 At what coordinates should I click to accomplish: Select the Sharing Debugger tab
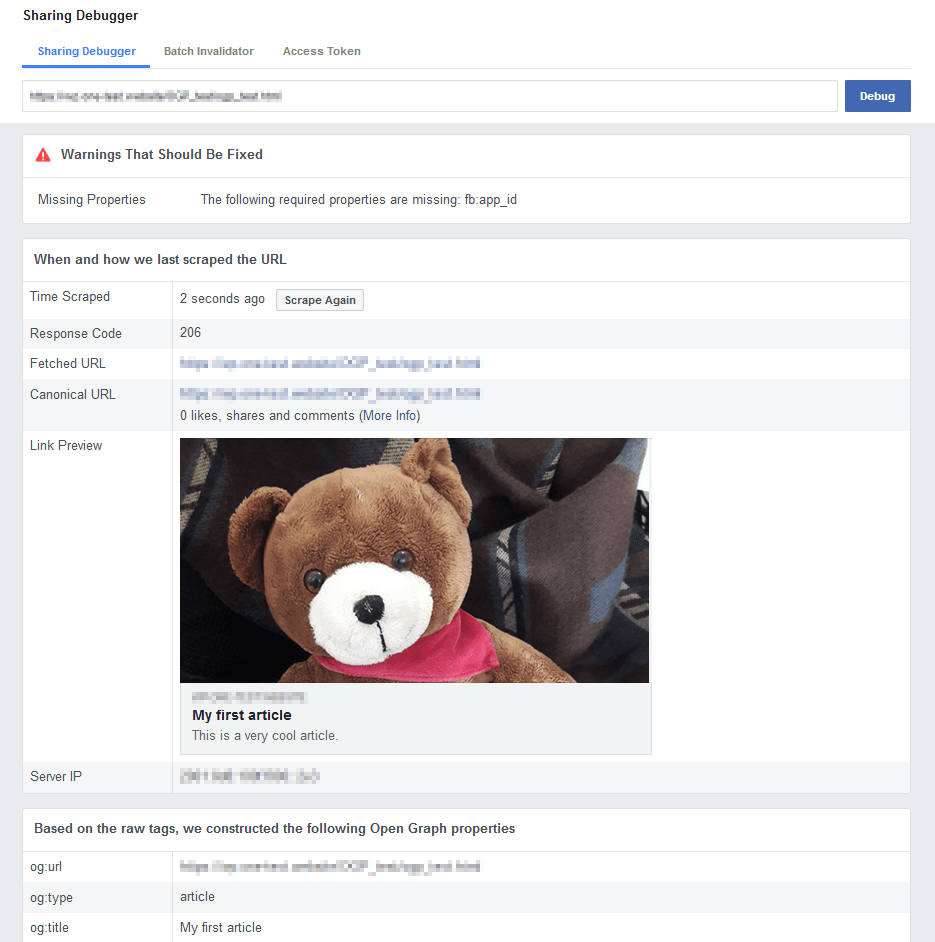coord(85,50)
